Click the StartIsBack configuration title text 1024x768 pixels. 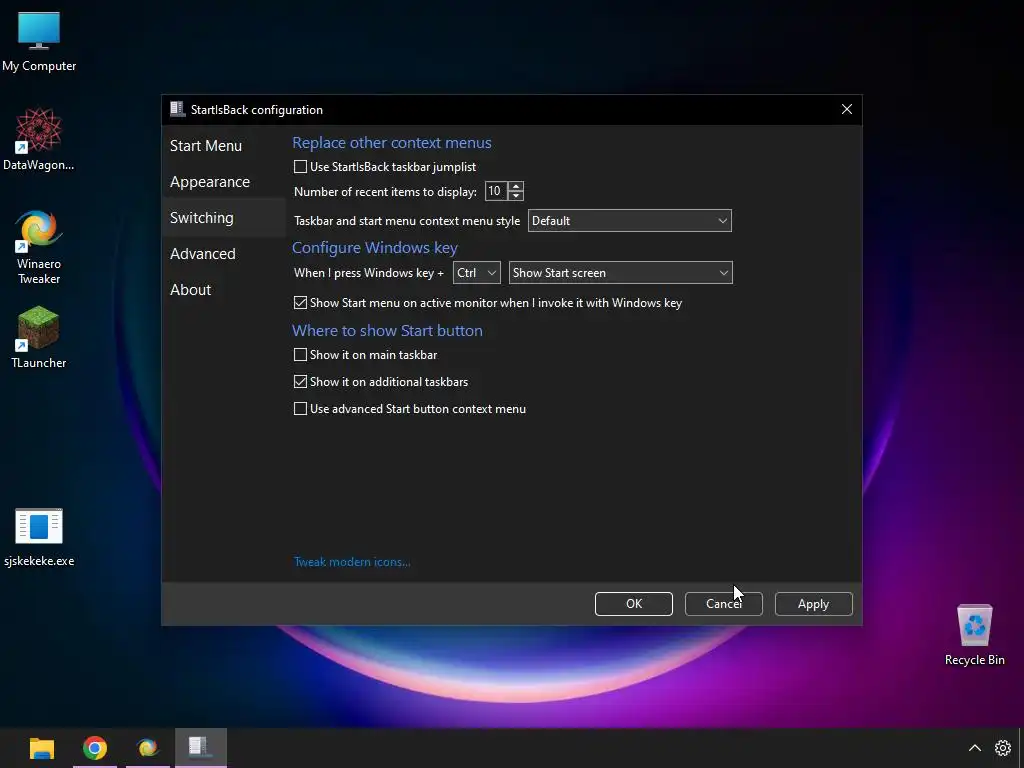[257, 110]
